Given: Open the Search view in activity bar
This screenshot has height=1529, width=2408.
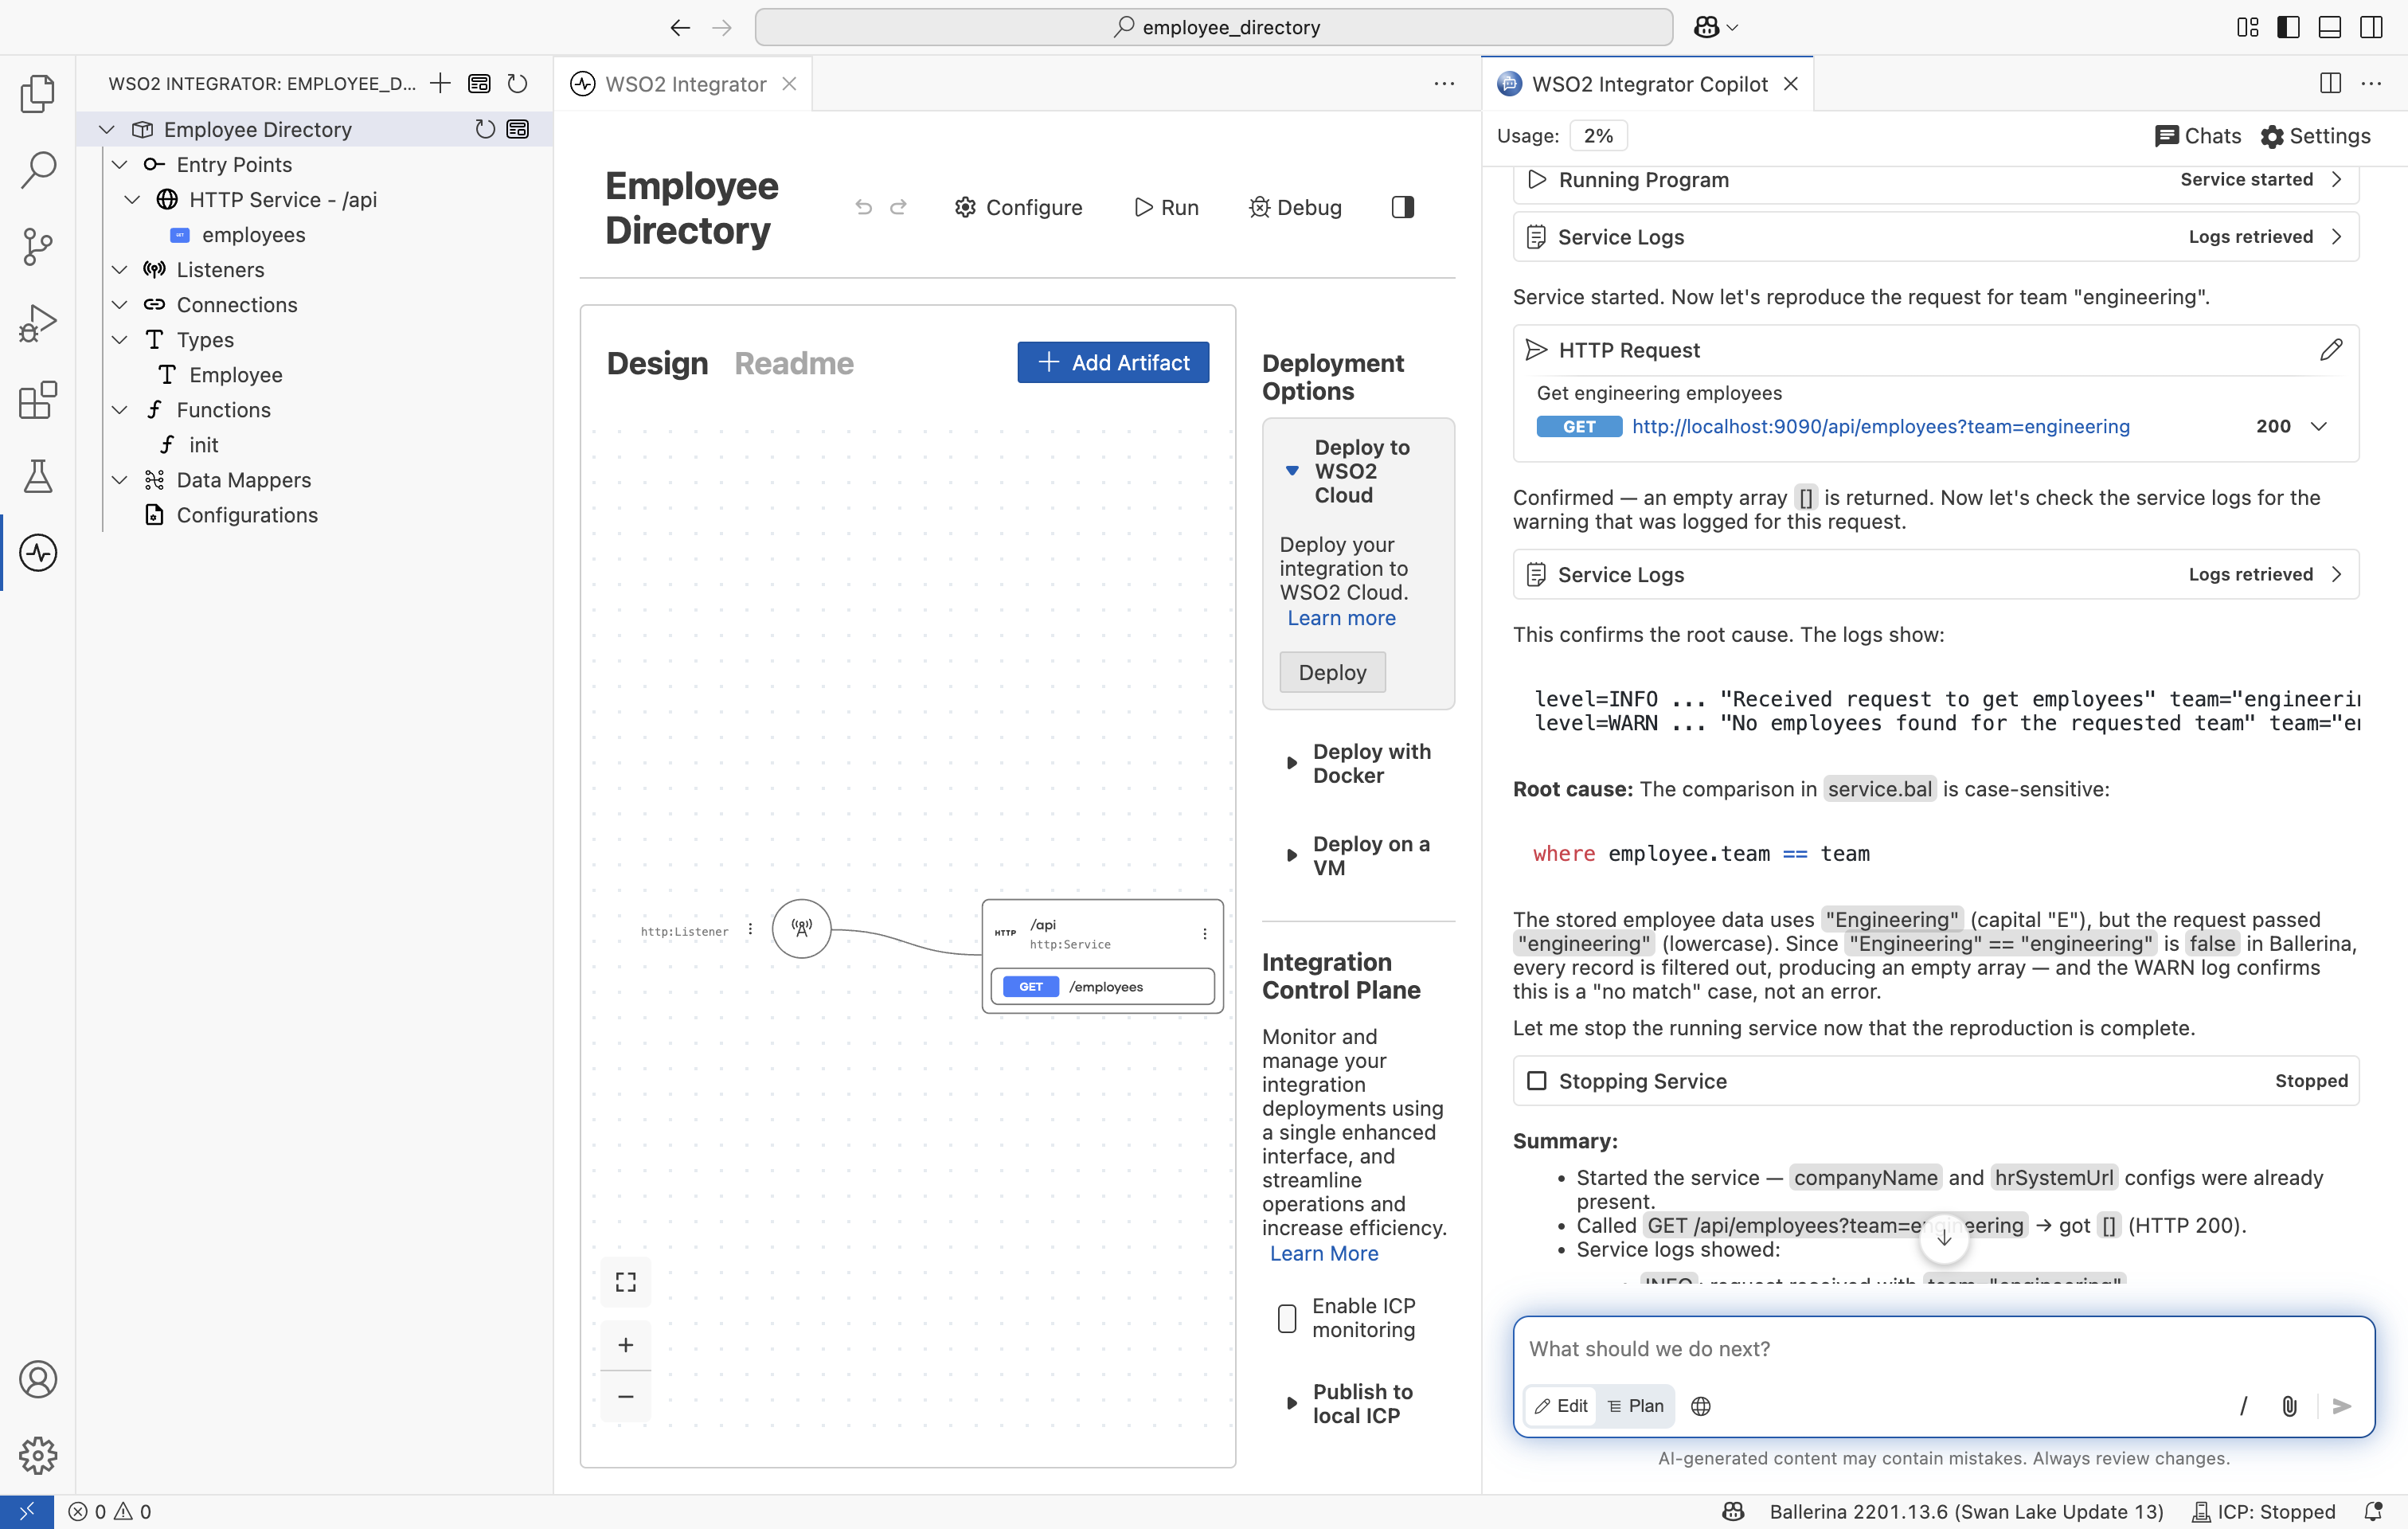Looking at the screenshot, I should click(x=38, y=169).
